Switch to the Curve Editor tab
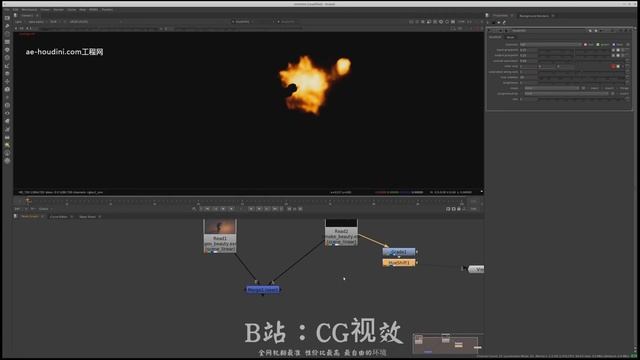Image resolution: width=640 pixels, height=360 pixels. click(x=58, y=217)
